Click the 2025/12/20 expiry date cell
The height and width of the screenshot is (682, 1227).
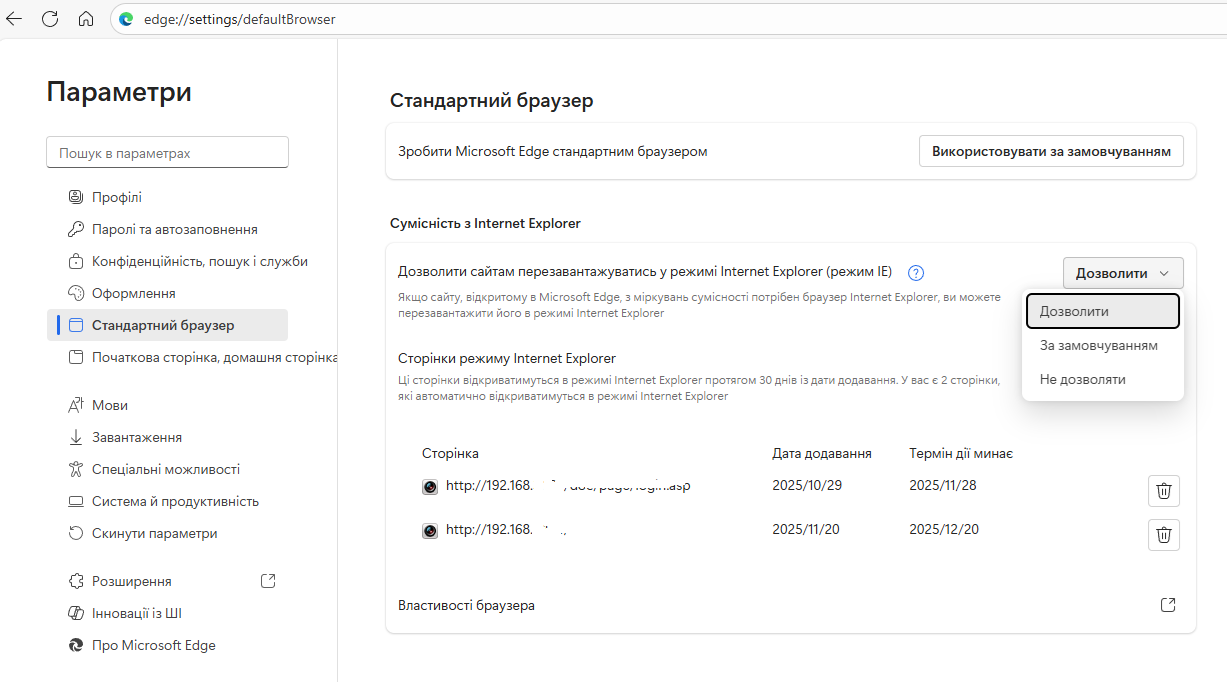click(x=943, y=529)
